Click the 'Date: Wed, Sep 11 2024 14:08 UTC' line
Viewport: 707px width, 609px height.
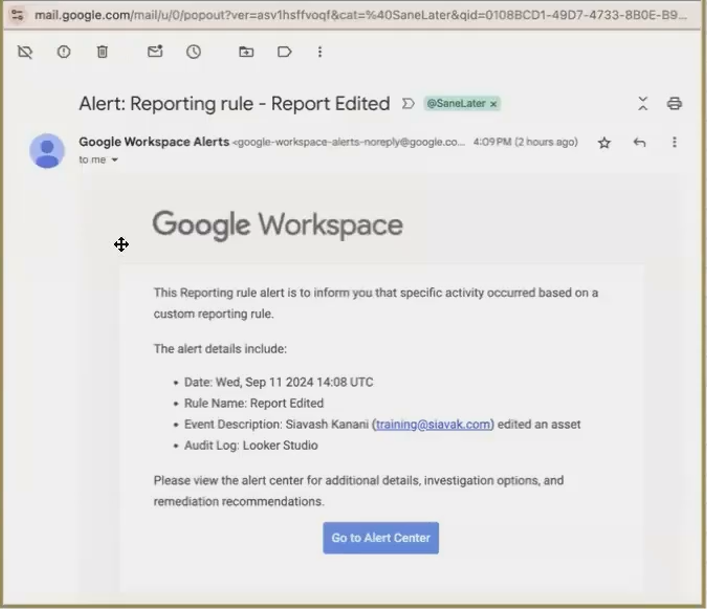coord(279,382)
